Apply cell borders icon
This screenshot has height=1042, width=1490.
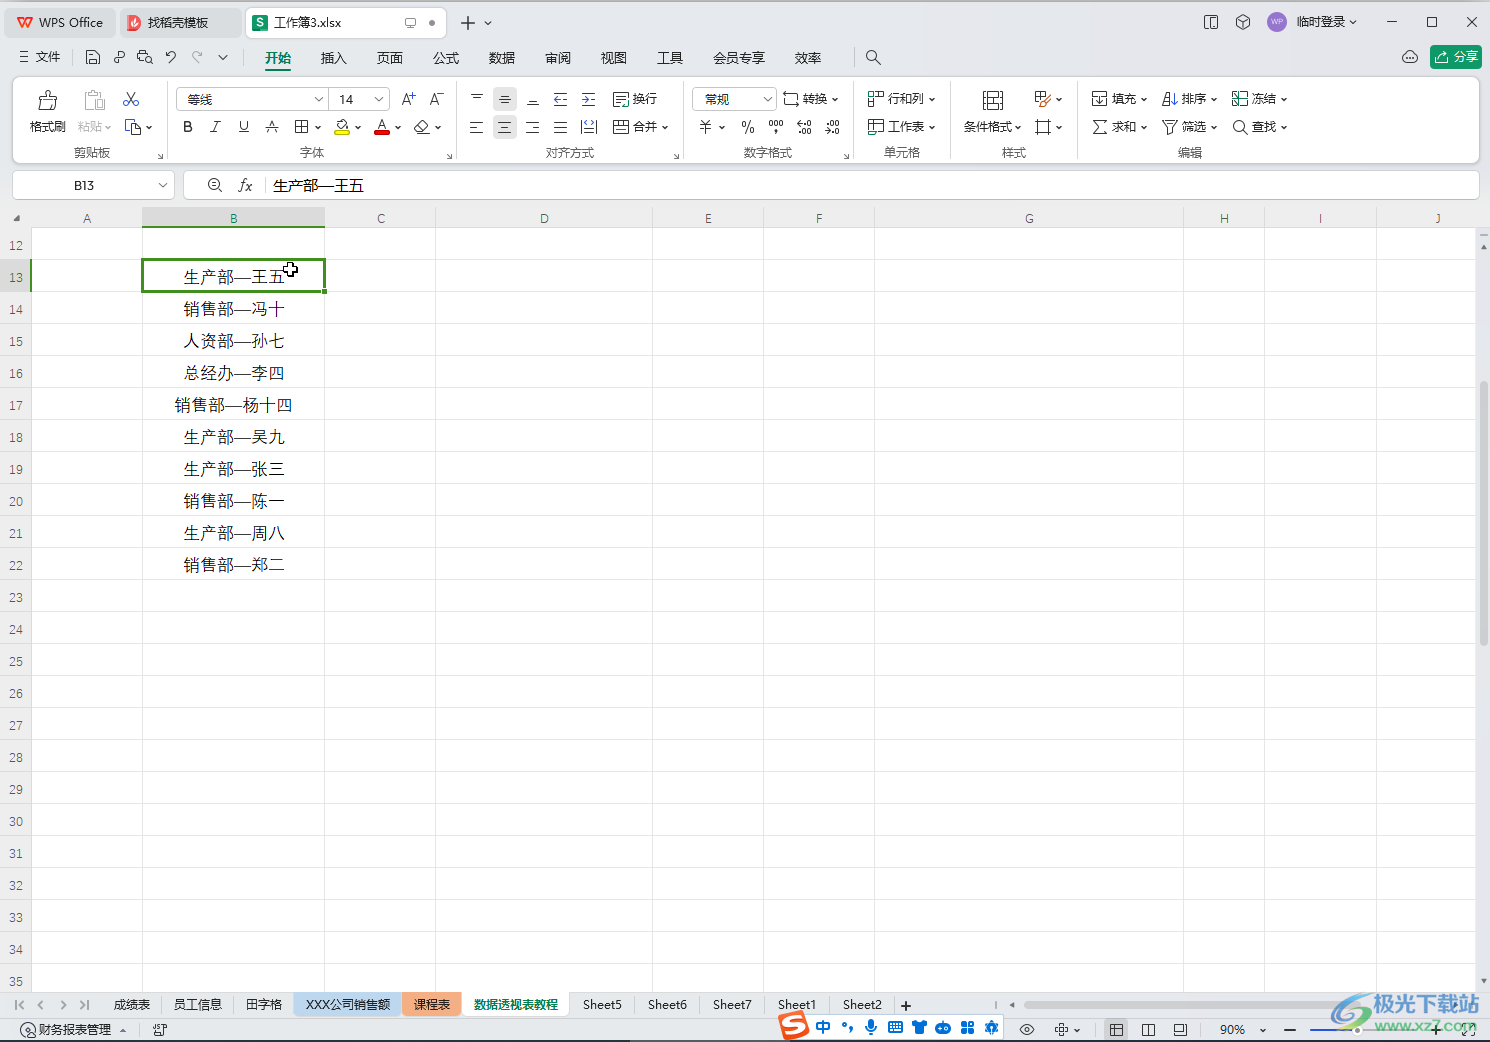pyautogui.click(x=301, y=127)
